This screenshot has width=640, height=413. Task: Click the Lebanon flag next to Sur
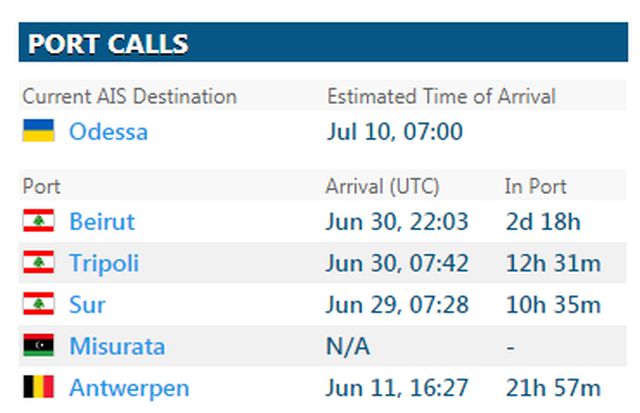pos(38,305)
